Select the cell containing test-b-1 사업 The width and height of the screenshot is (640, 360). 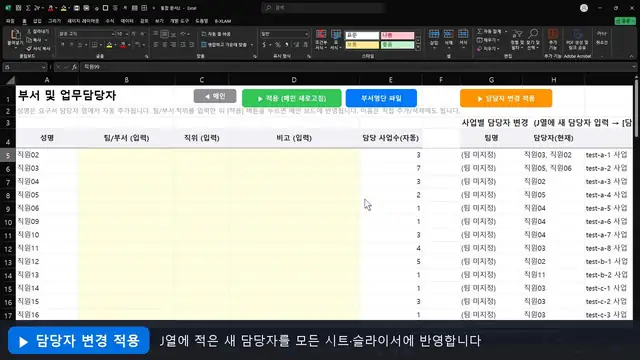(608, 262)
